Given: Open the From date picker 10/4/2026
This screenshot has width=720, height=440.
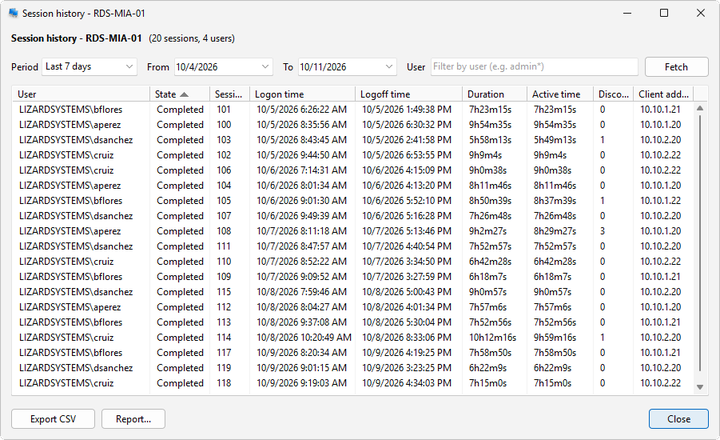Looking at the screenshot, I should click(x=223, y=67).
